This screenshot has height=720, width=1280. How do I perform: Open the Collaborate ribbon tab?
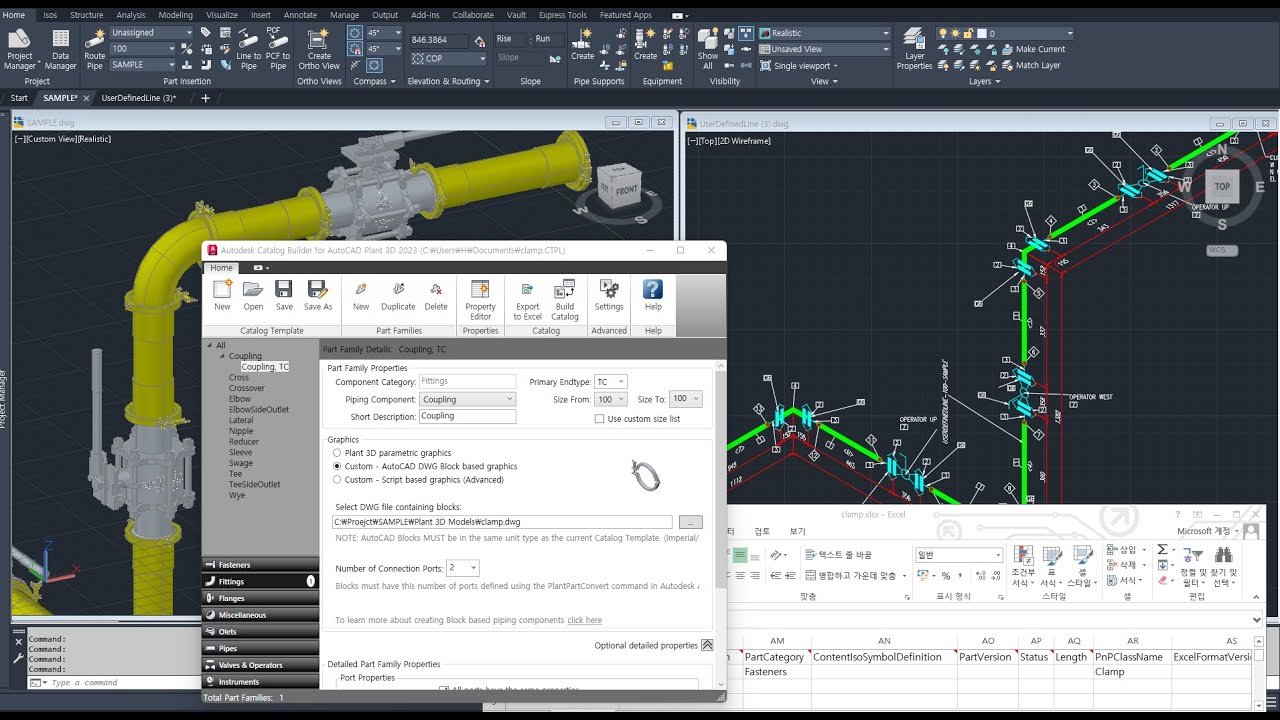pyautogui.click(x=473, y=15)
